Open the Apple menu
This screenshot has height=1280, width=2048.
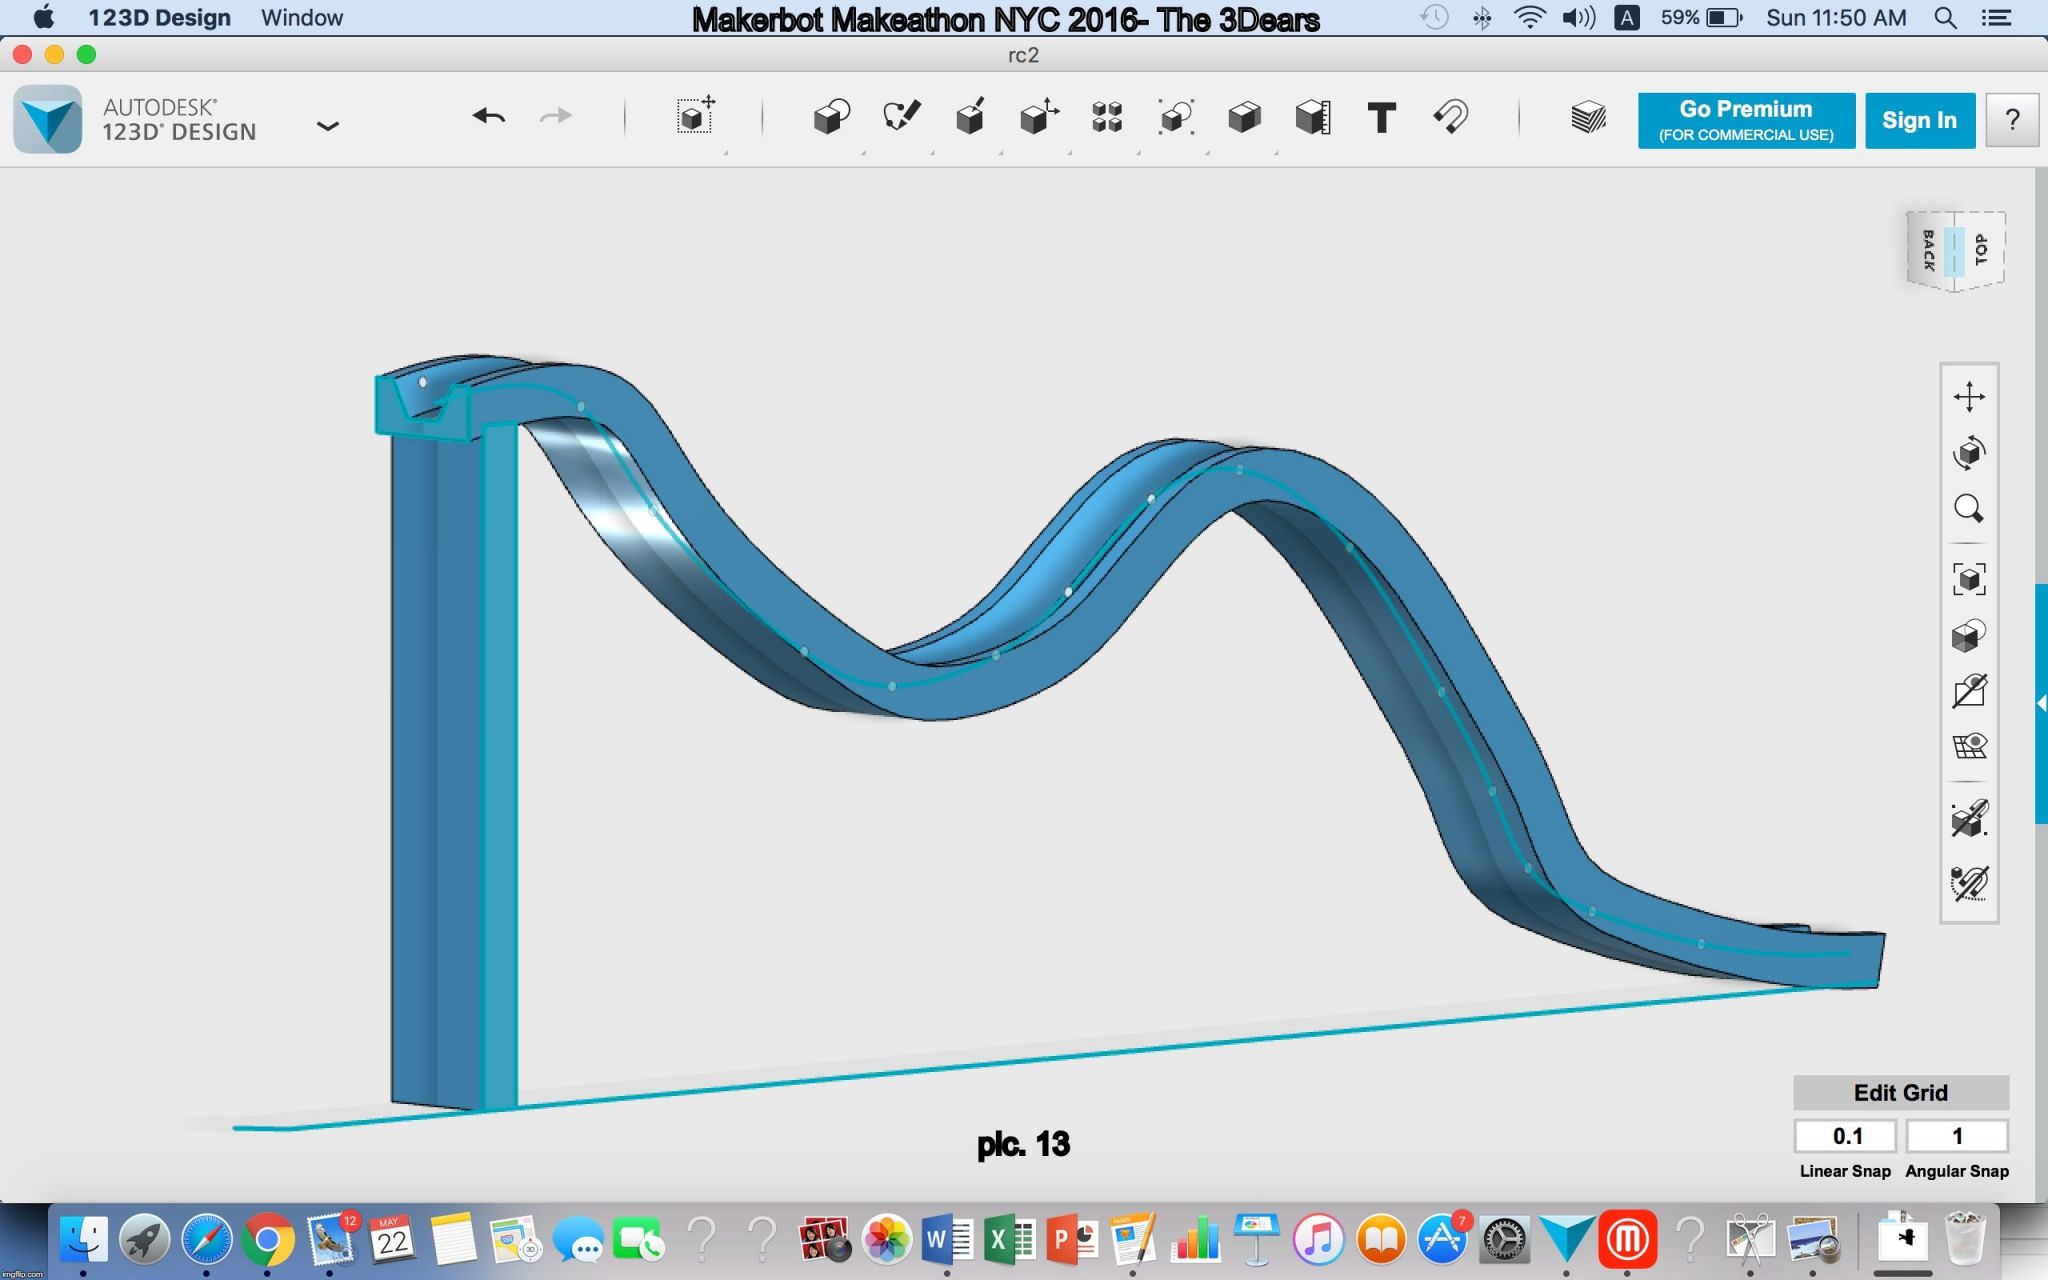coord(43,17)
